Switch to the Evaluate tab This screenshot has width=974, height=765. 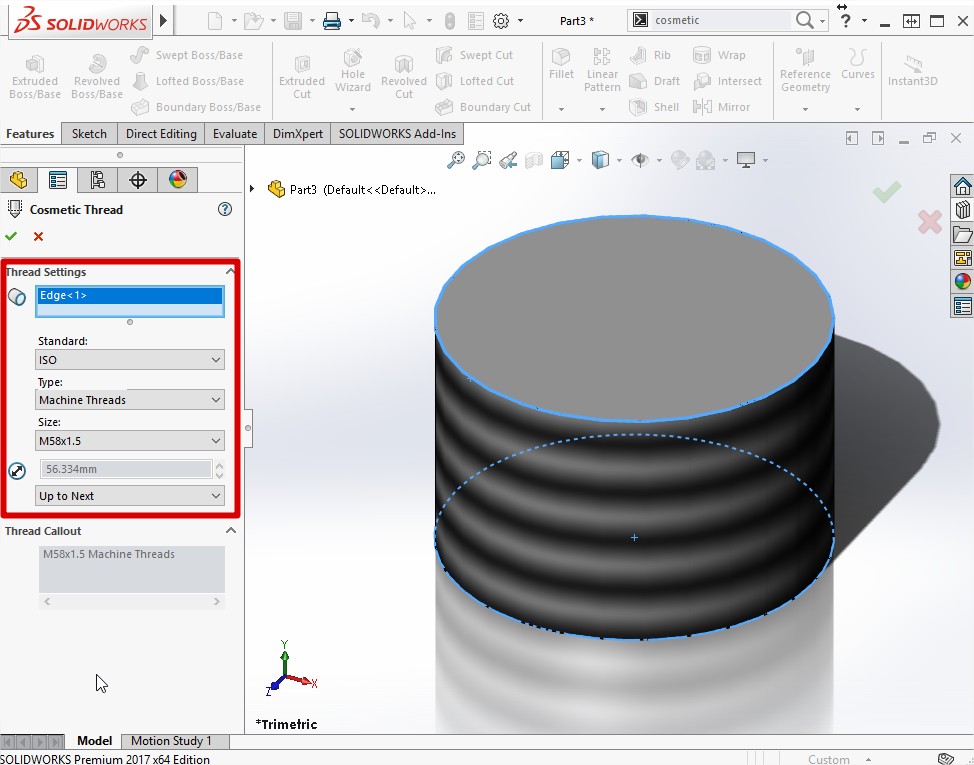235,133
